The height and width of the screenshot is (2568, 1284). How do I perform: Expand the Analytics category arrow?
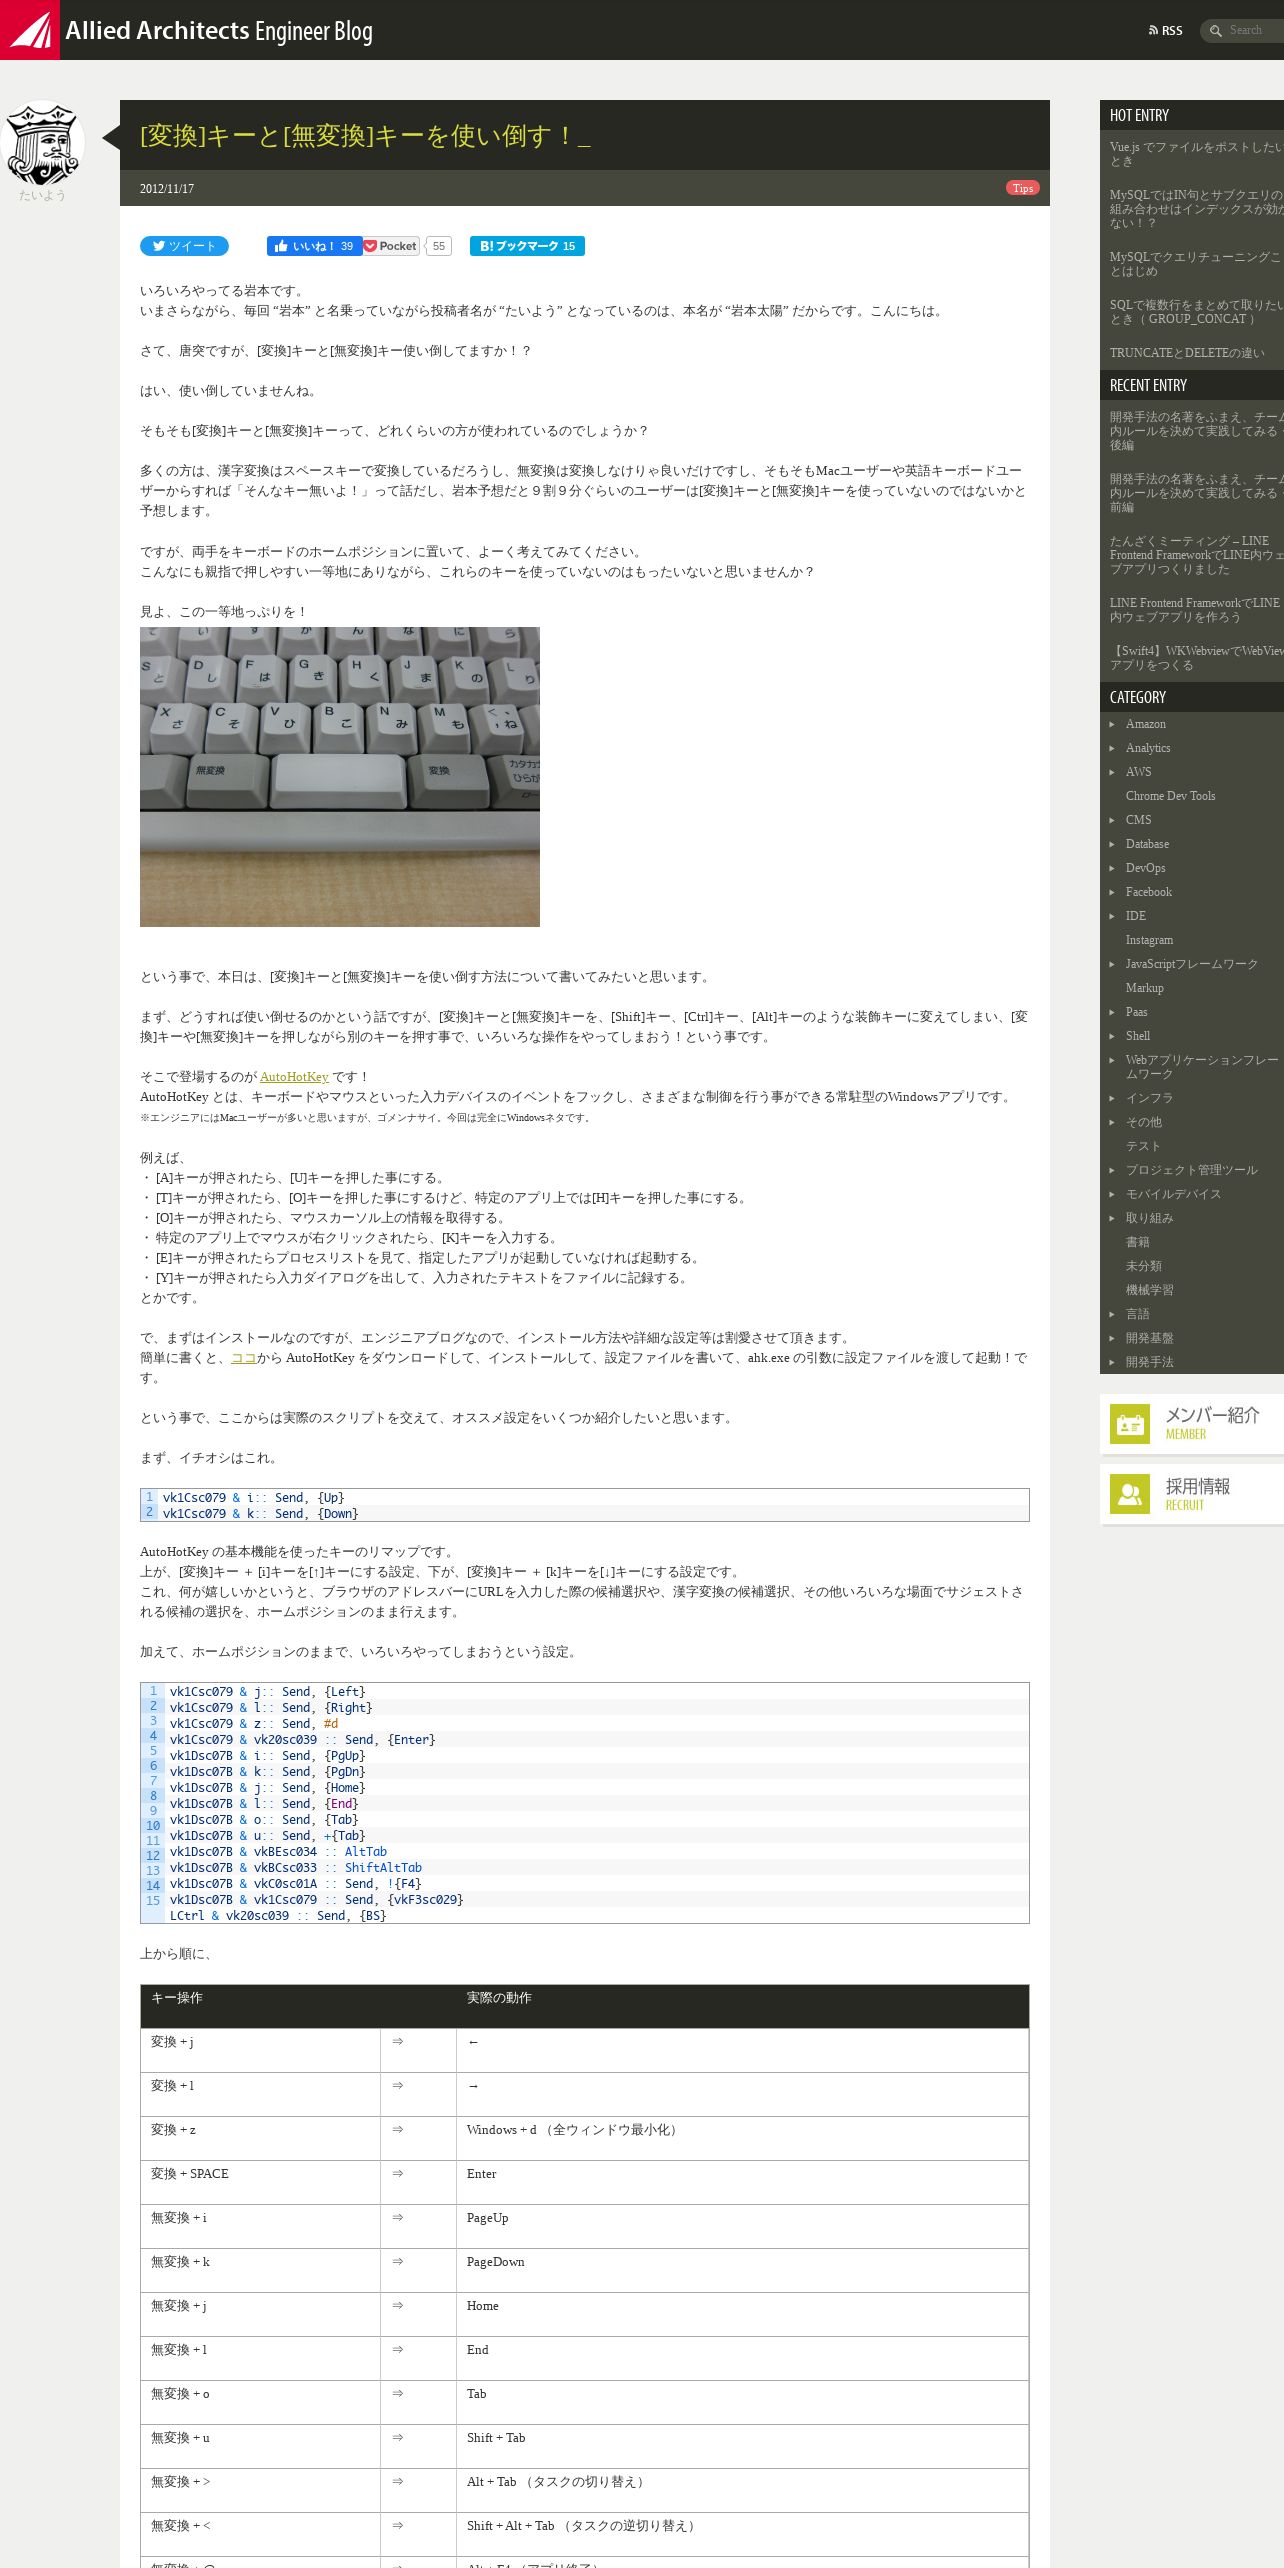1112,748
